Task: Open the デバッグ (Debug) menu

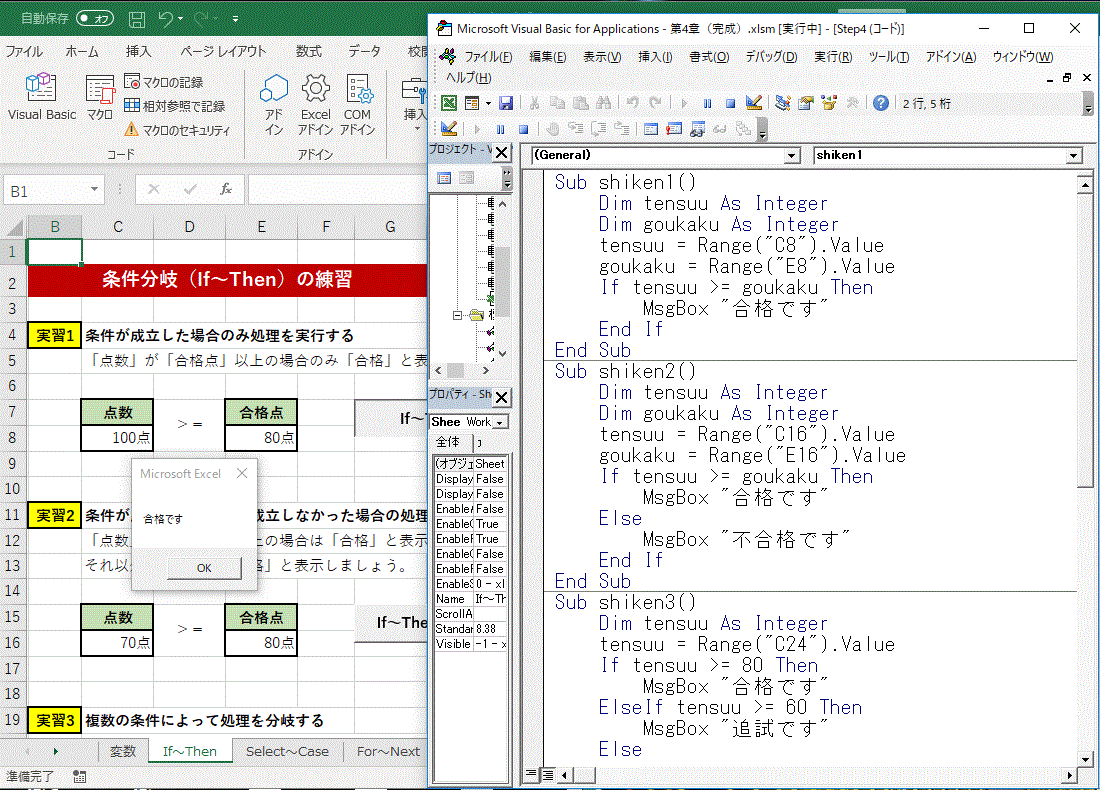Action: 771,57
